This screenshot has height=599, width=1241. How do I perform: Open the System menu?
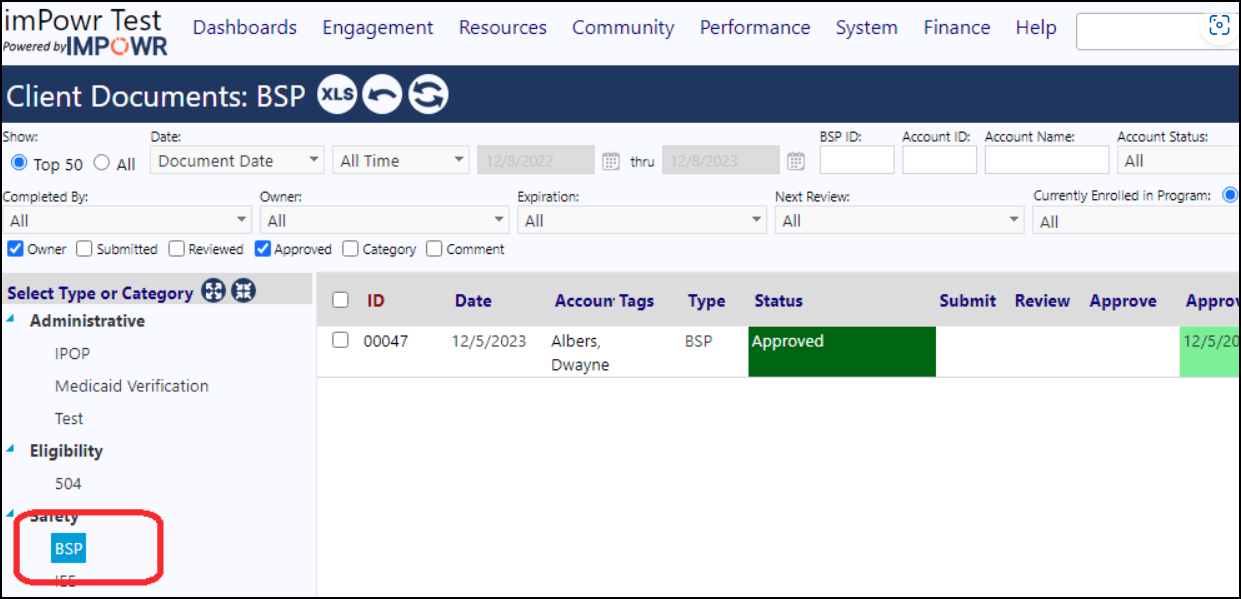pyautogui.click(x=867, y=28)
